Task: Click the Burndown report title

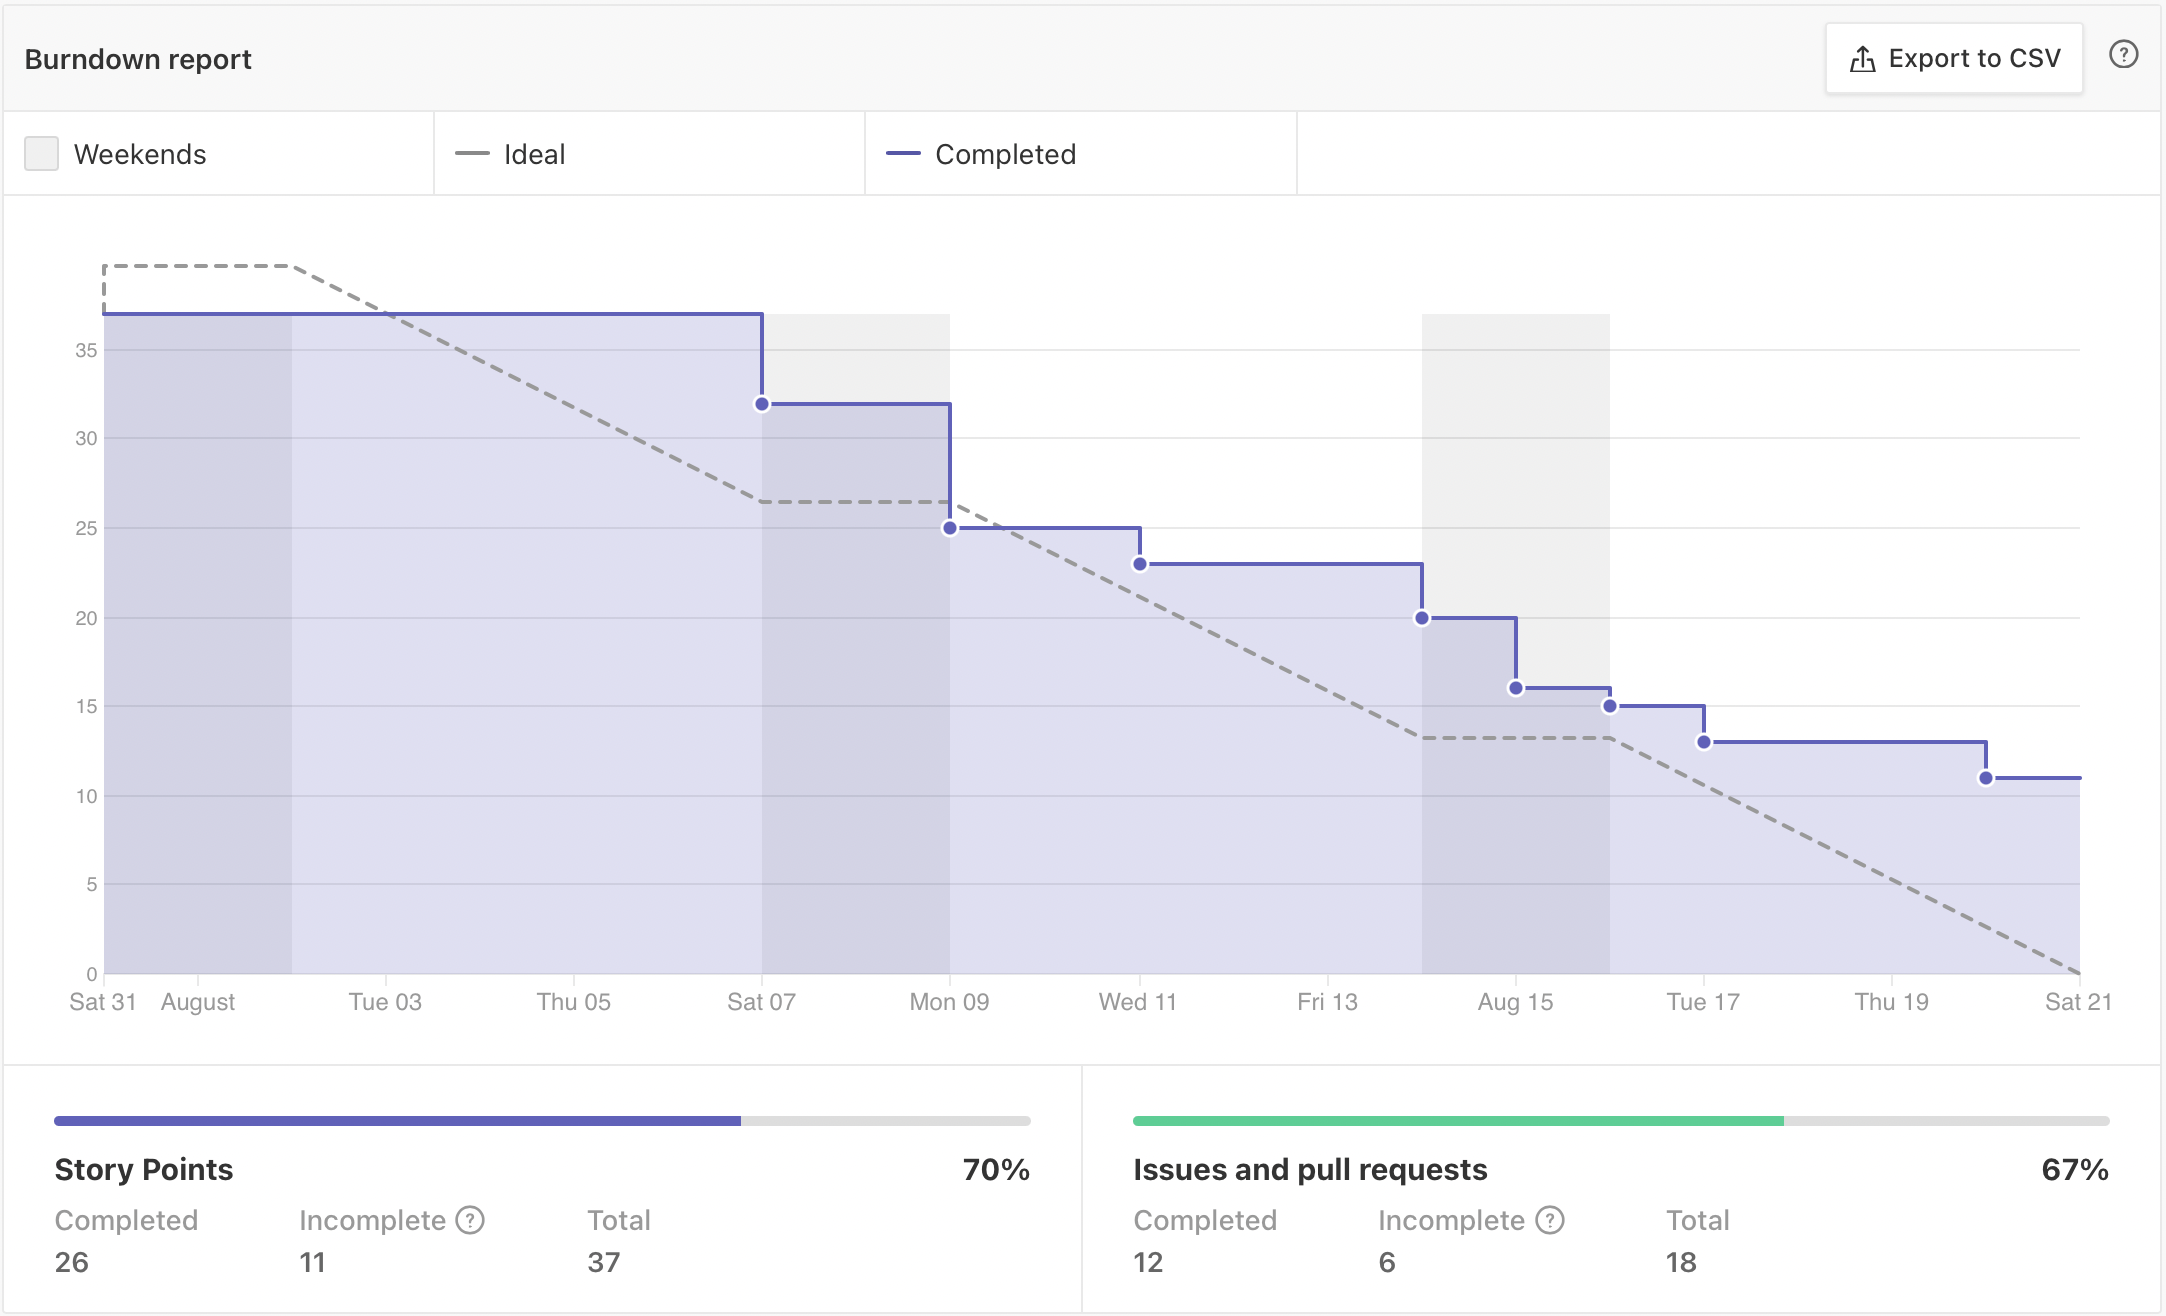Action: (138, 59)
